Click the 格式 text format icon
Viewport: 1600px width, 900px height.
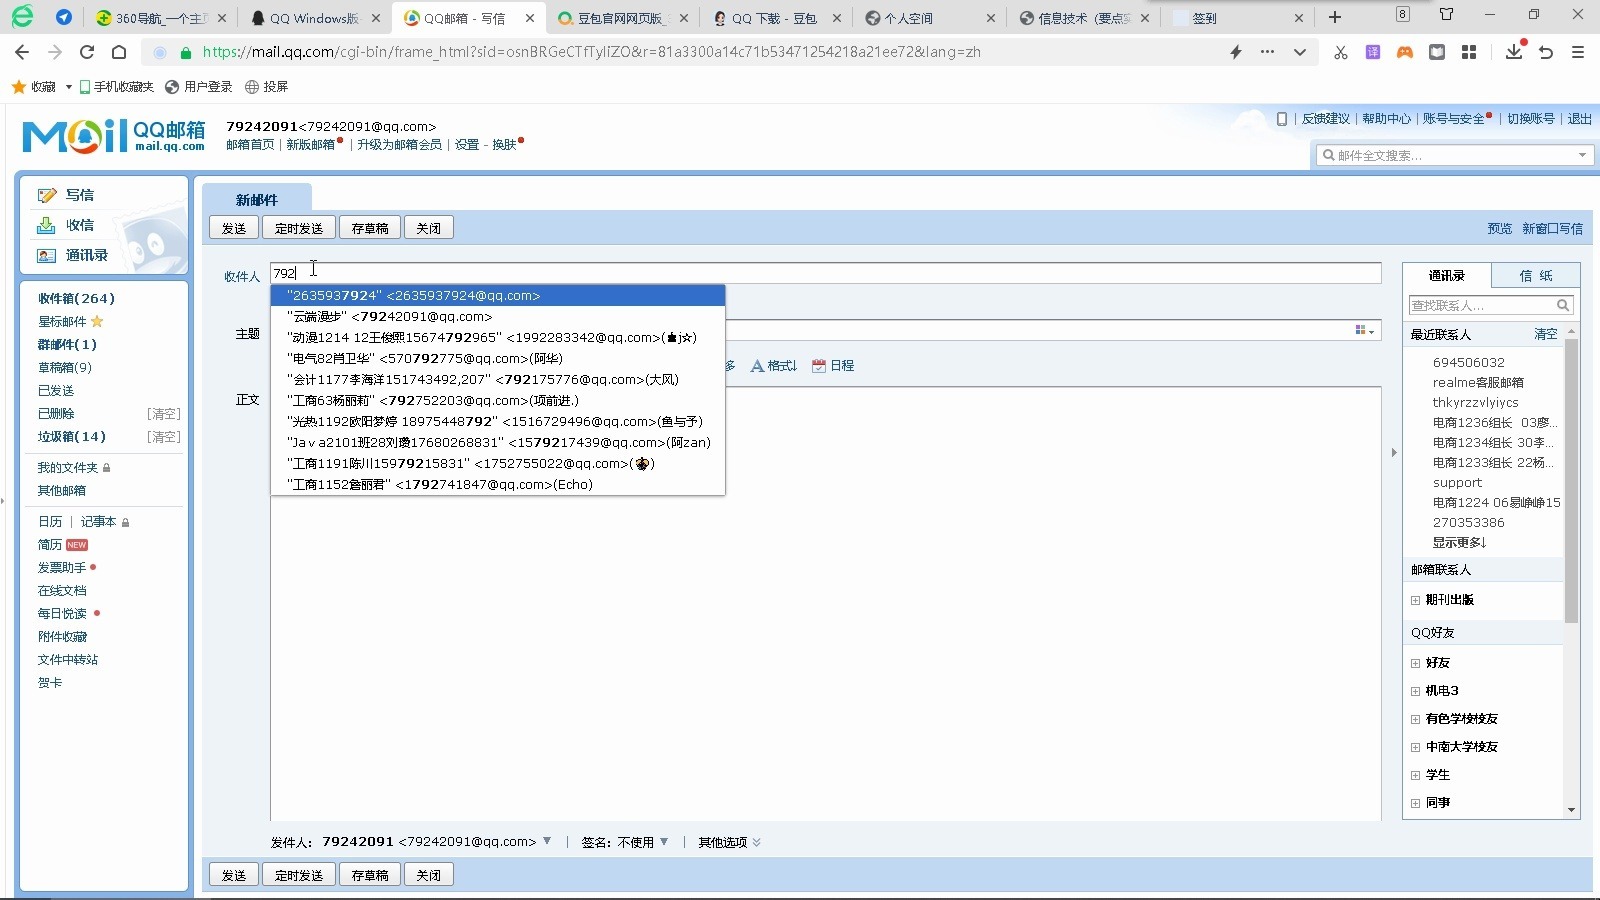pyautogui.click(x=757, y=366)
